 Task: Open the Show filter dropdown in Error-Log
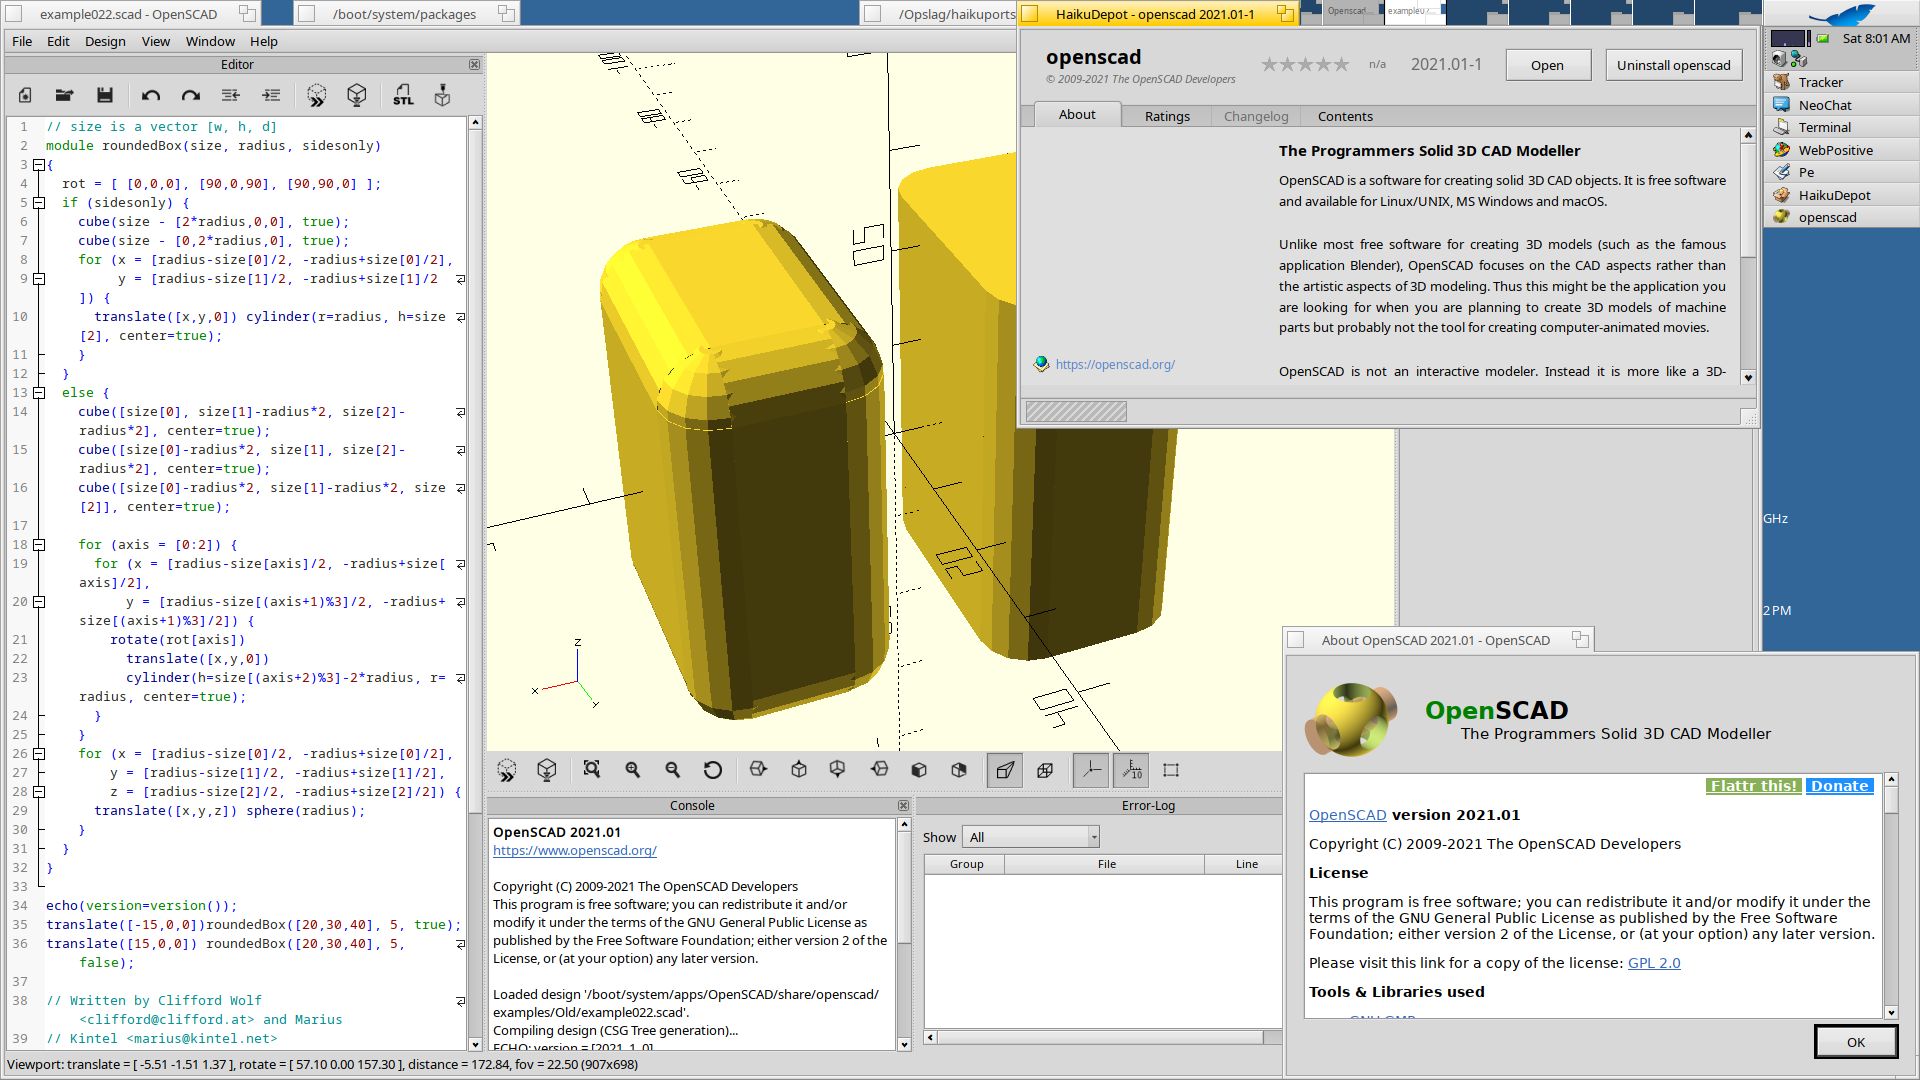pos(1031,837)
